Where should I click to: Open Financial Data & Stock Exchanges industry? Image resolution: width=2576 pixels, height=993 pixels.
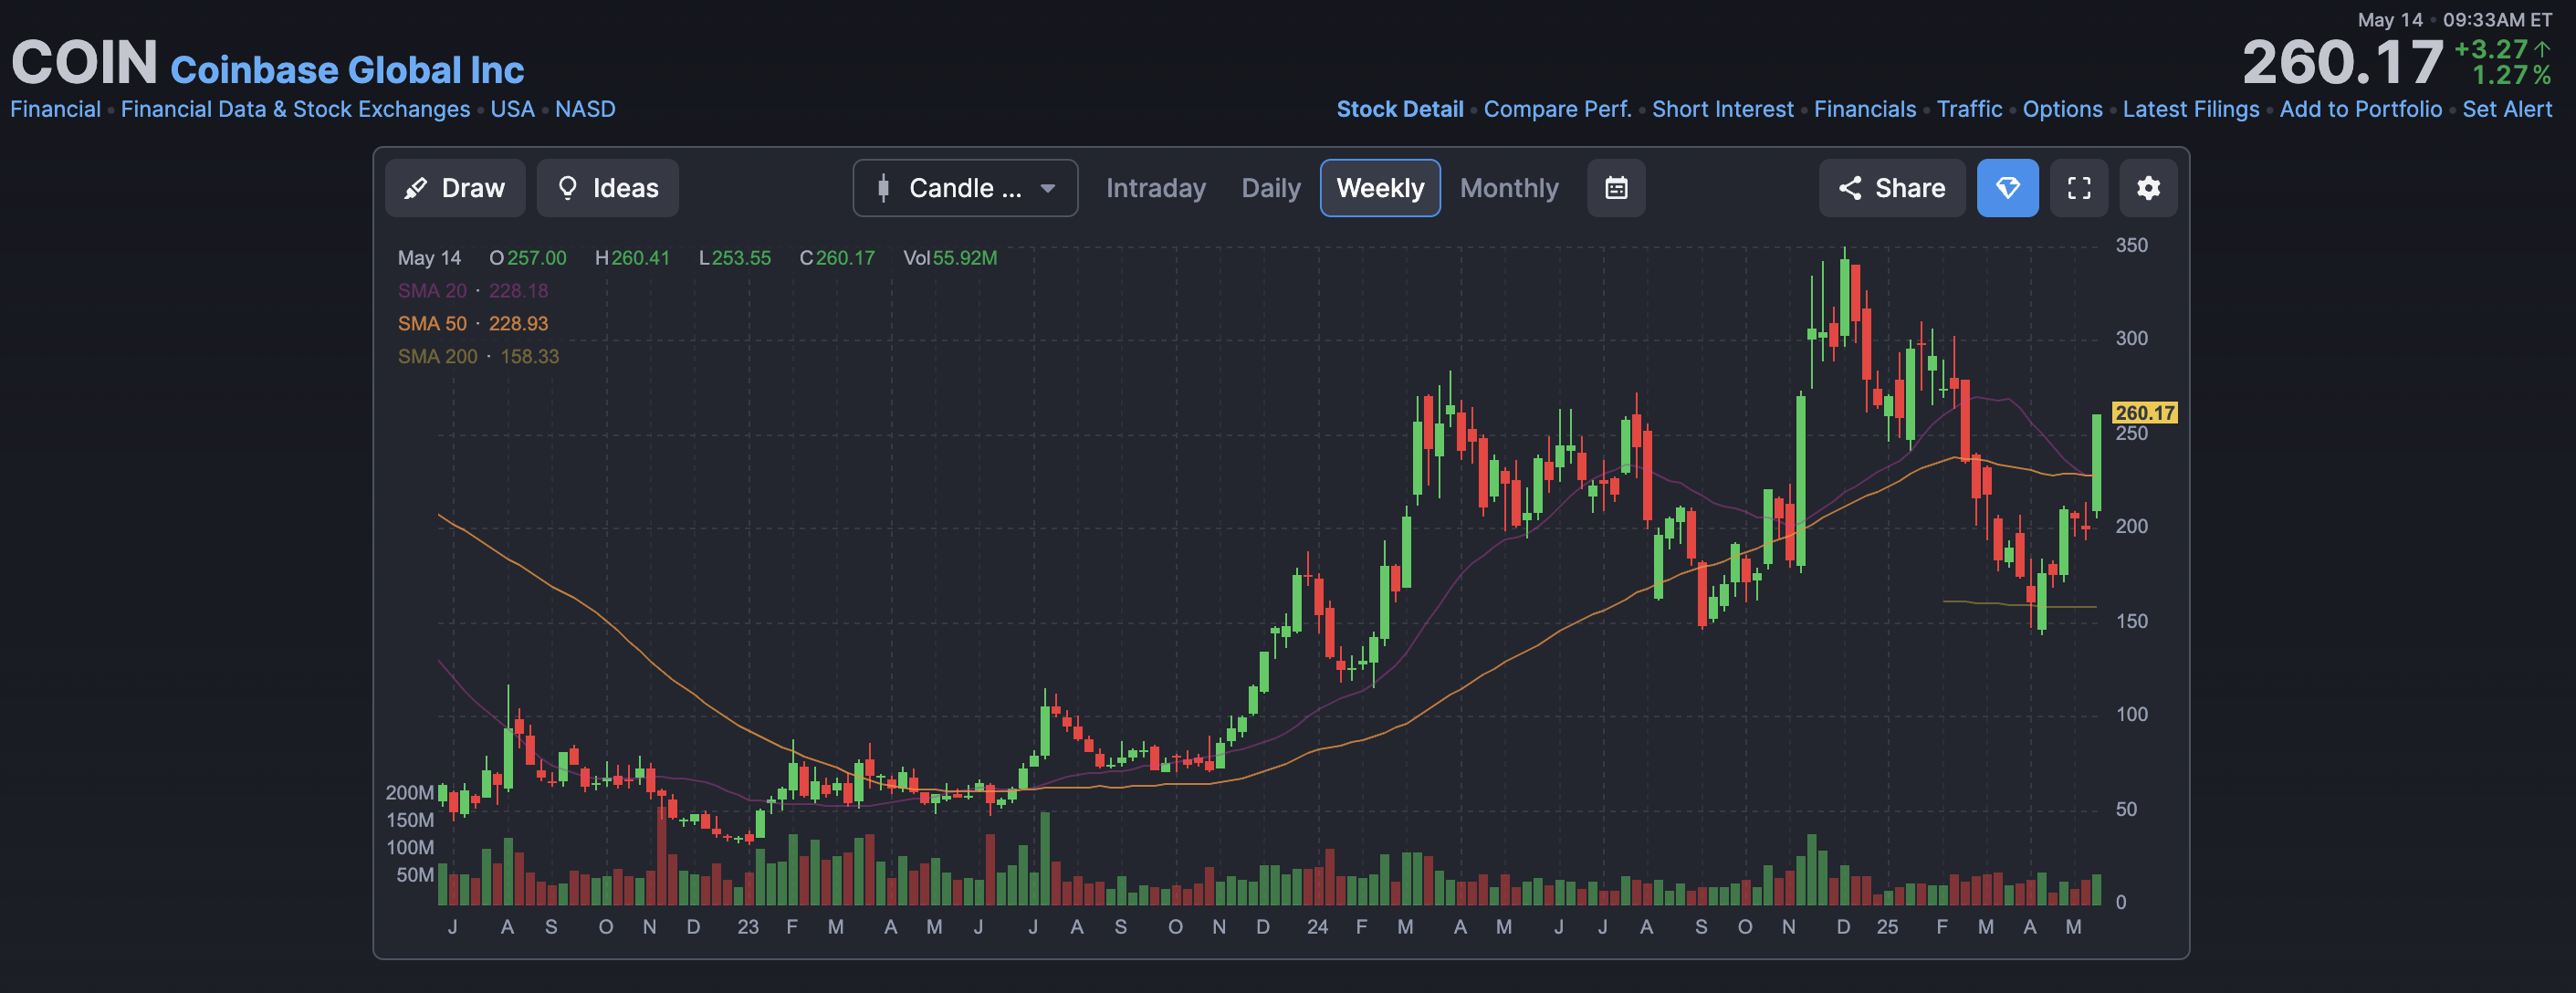(295, 109)
